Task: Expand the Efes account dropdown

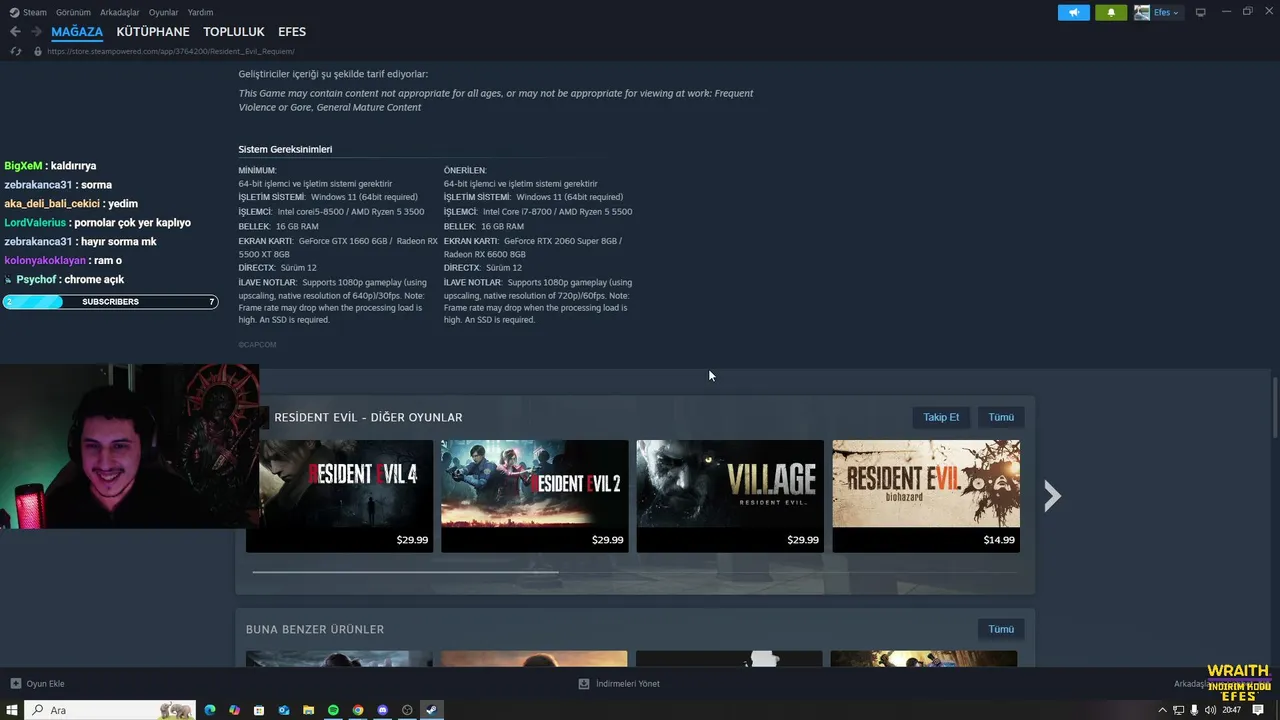Action: [1167, 12]
